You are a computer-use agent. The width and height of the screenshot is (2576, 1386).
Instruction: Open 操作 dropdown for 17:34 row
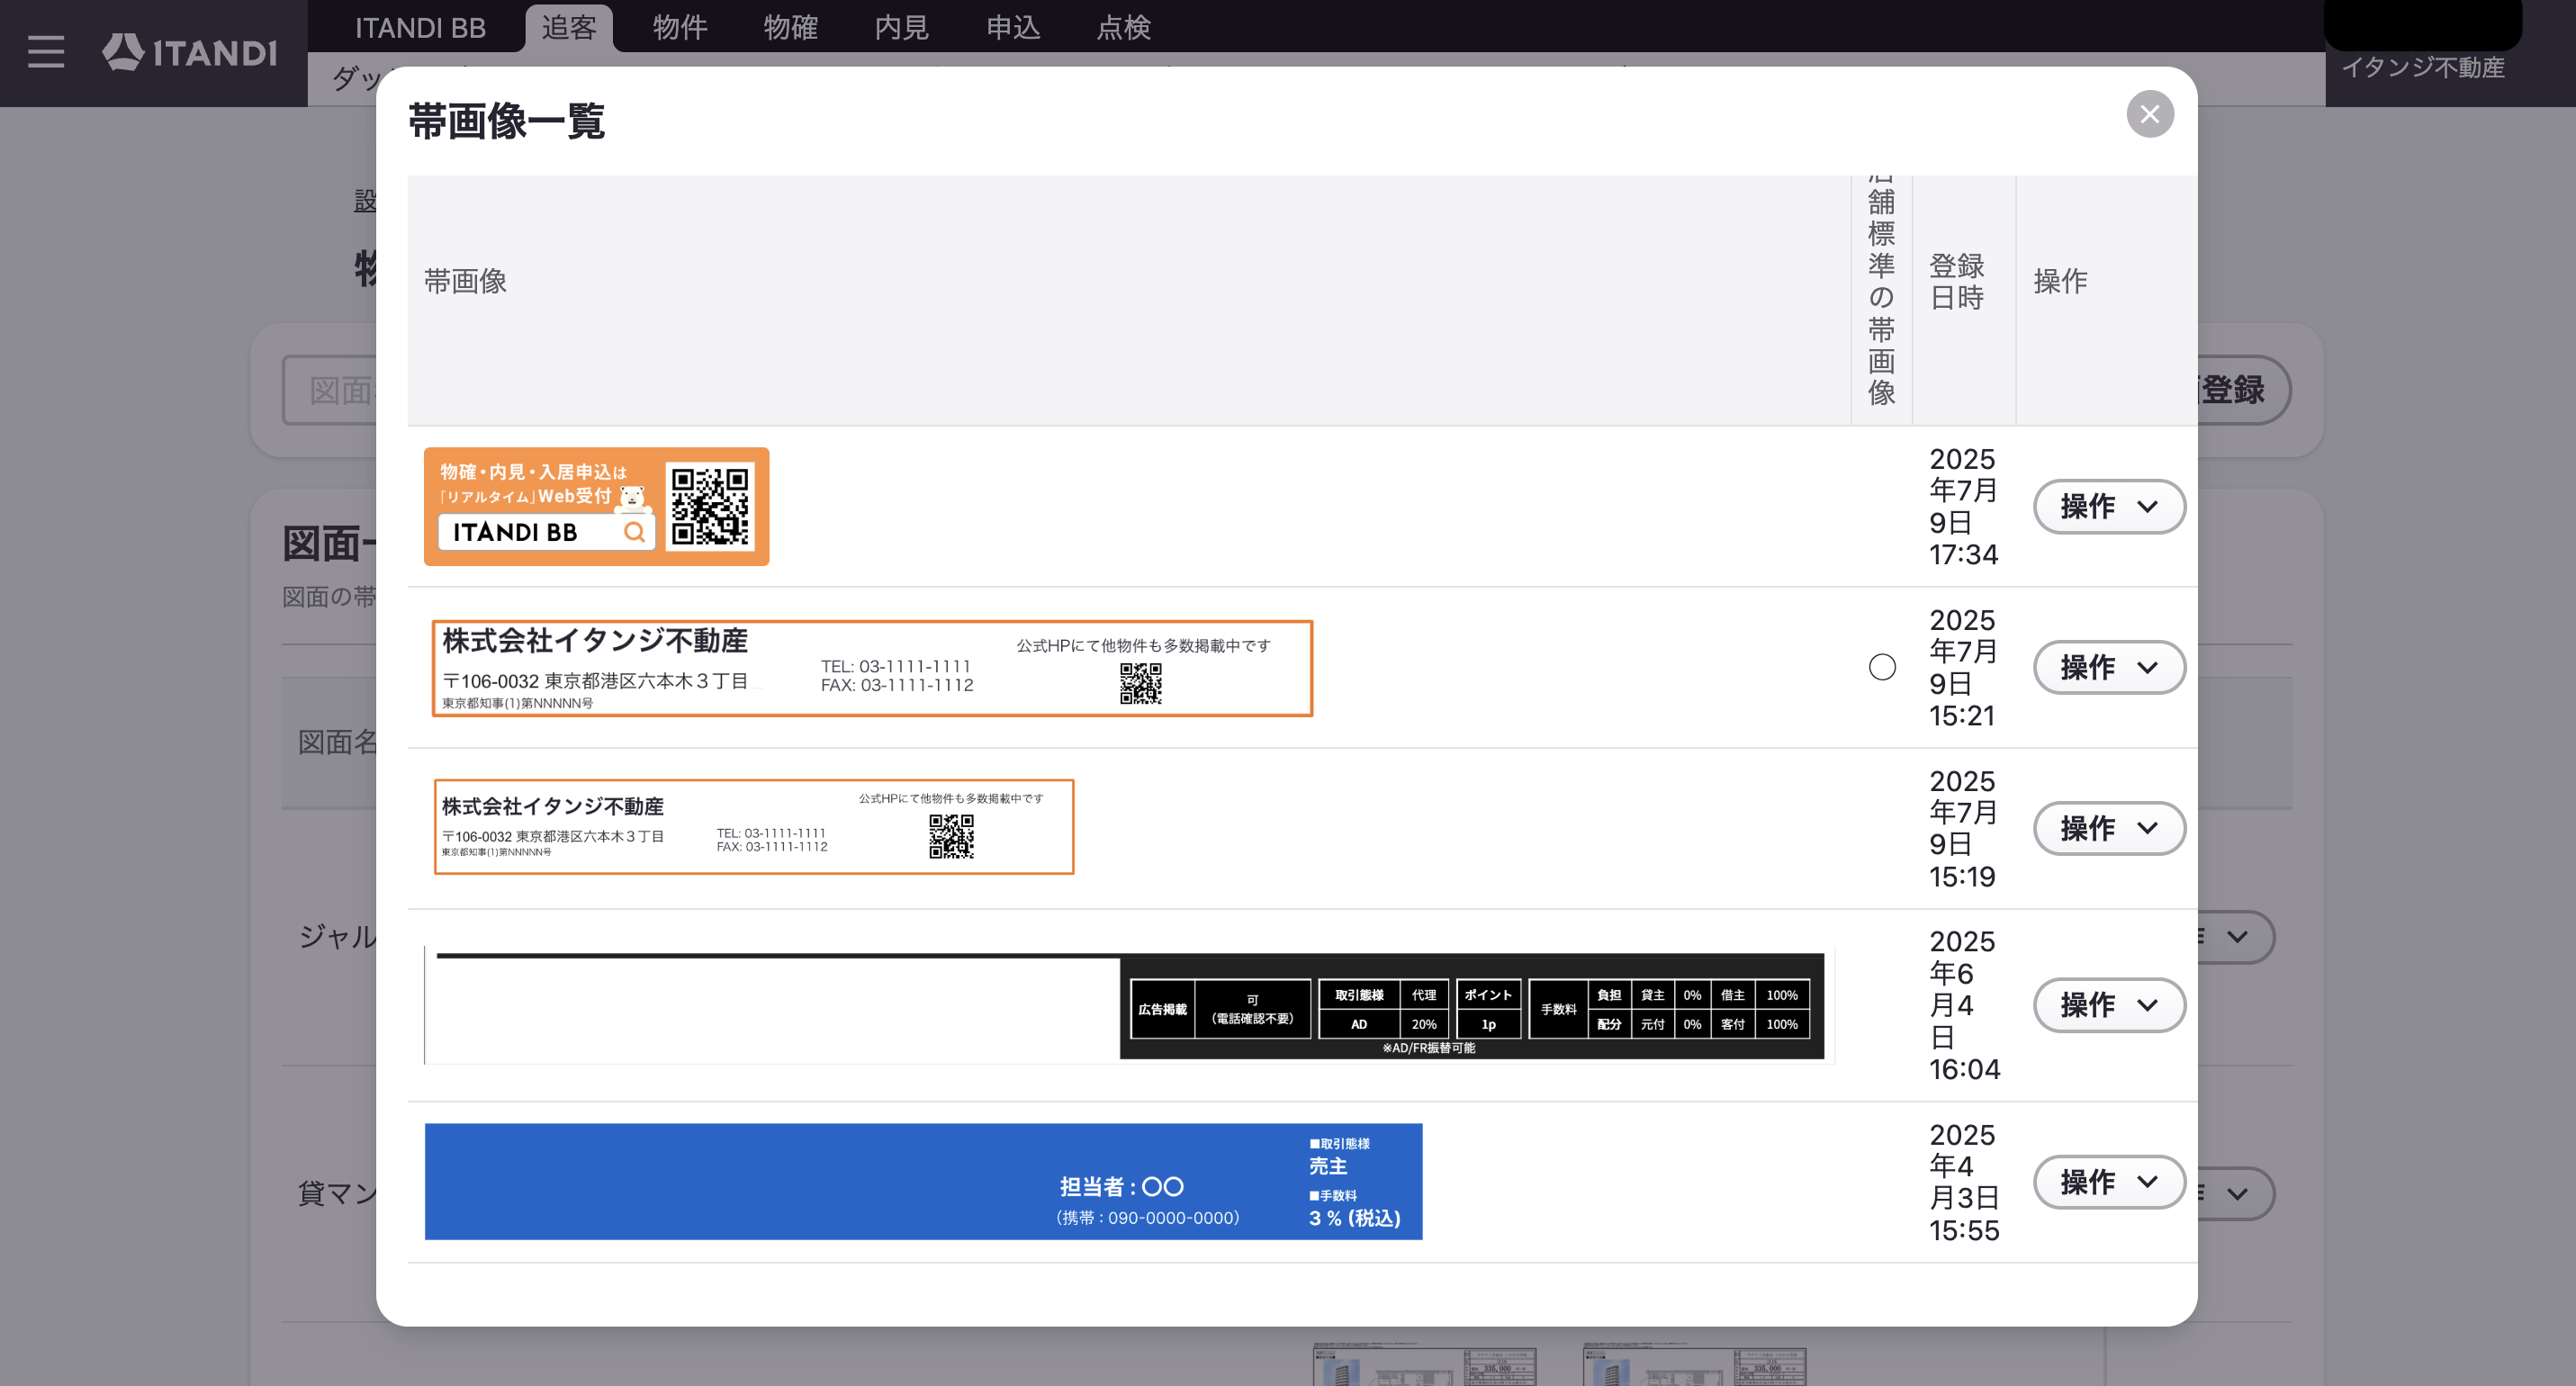tap(2109, 506)
